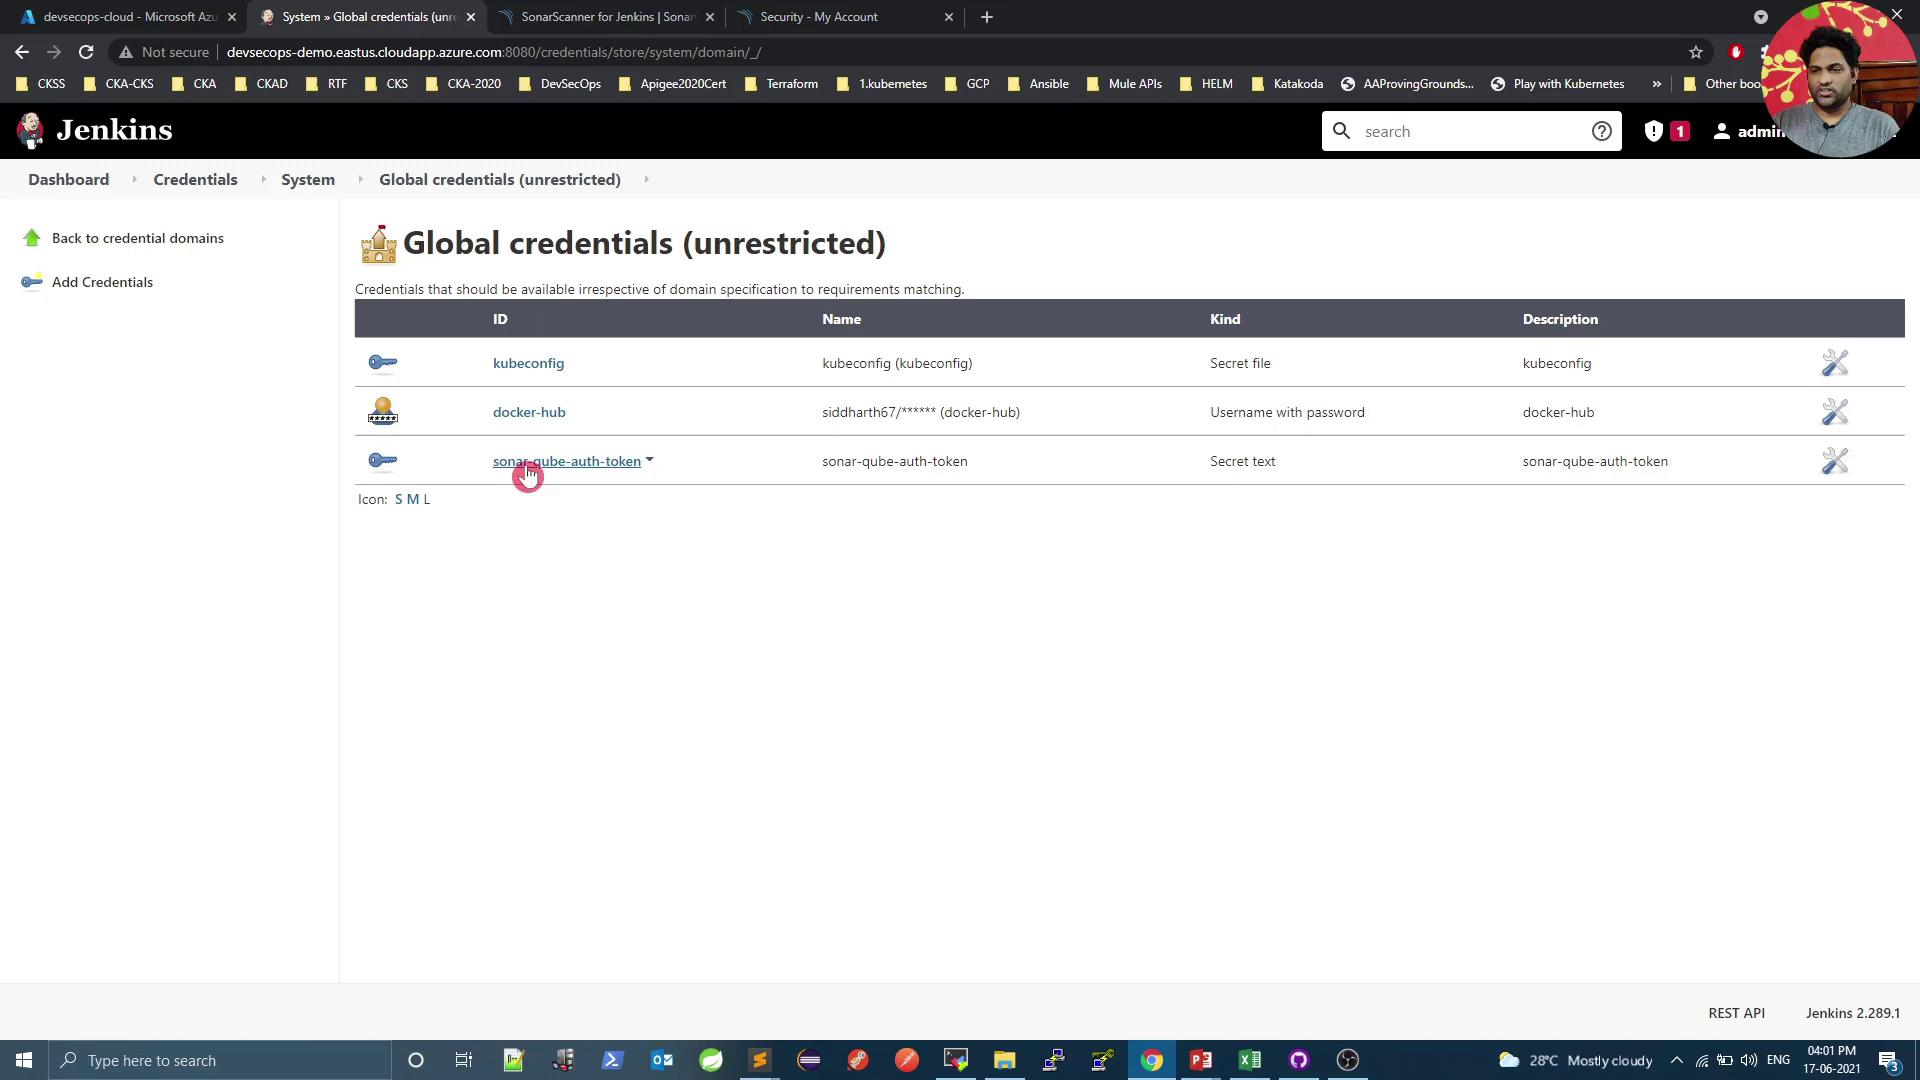Reload the page with the refresh icon
Screen dimensions: 1920x1080
(86, 52)
